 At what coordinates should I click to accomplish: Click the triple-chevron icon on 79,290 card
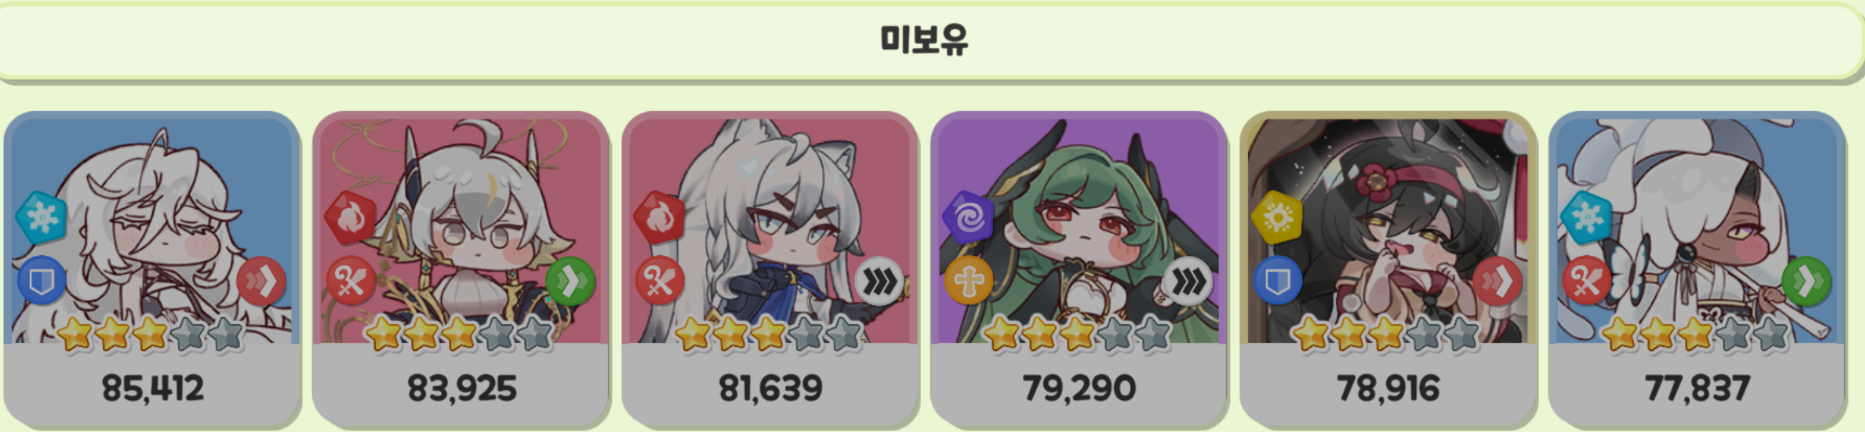coord(1189,283)
